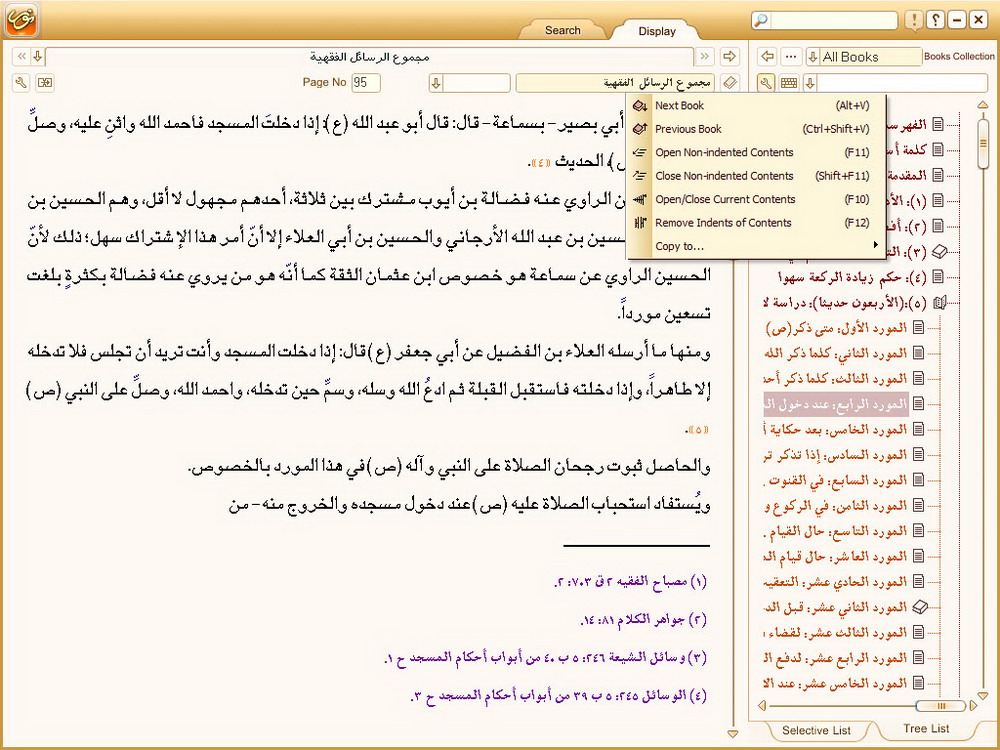Select tree item المورد التاسع: حال القيام

(835, 531)
